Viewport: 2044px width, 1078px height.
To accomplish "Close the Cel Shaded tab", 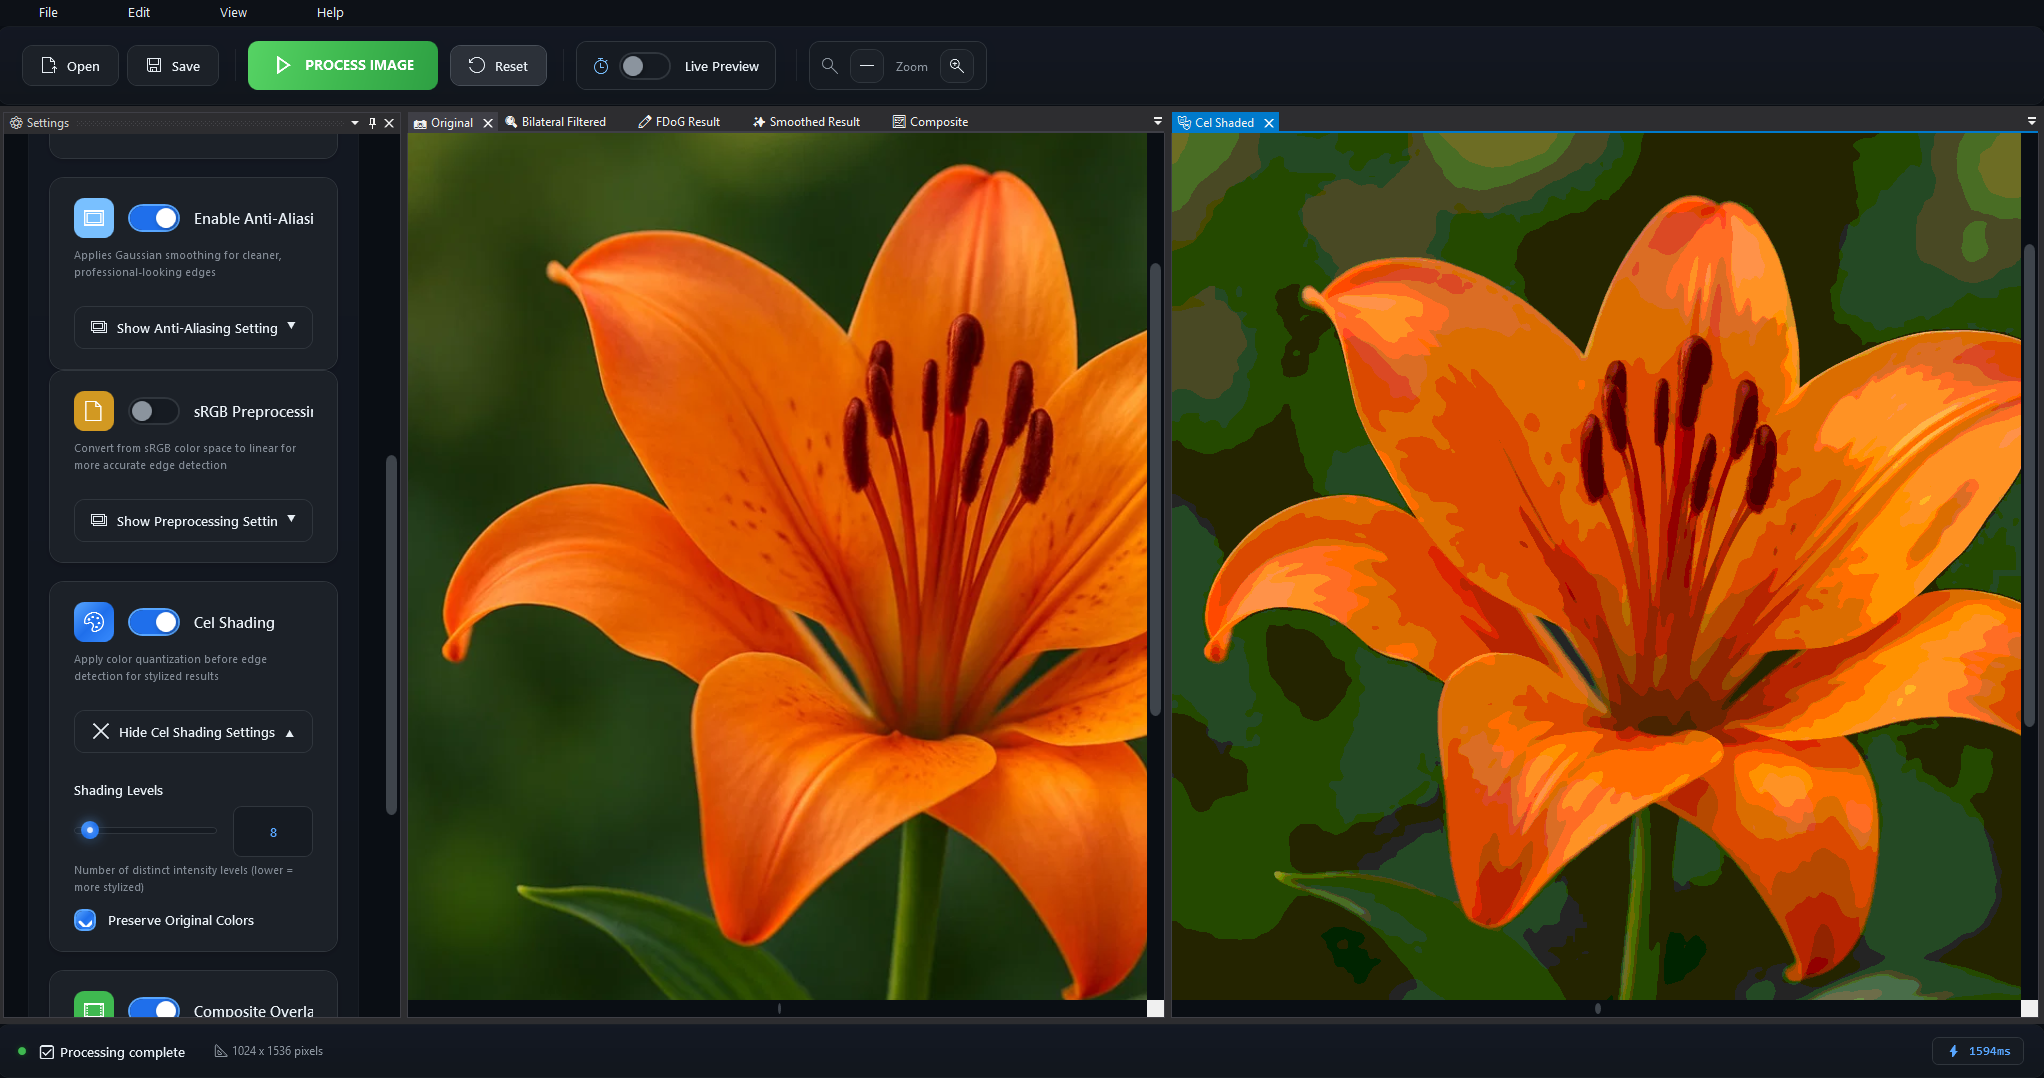I will [x=1269, y=123].
